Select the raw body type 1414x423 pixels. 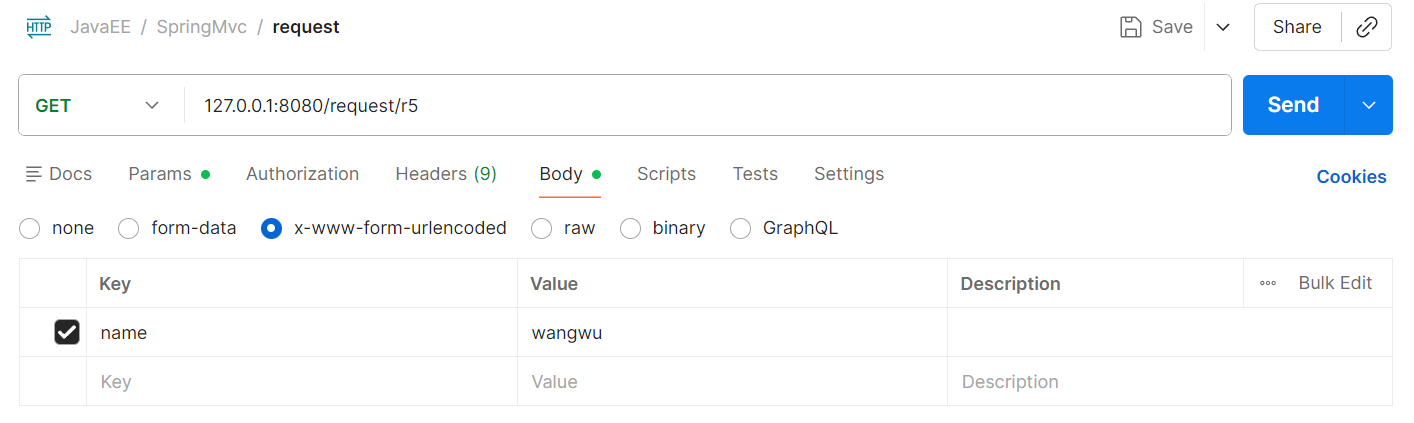click(541, 228)
